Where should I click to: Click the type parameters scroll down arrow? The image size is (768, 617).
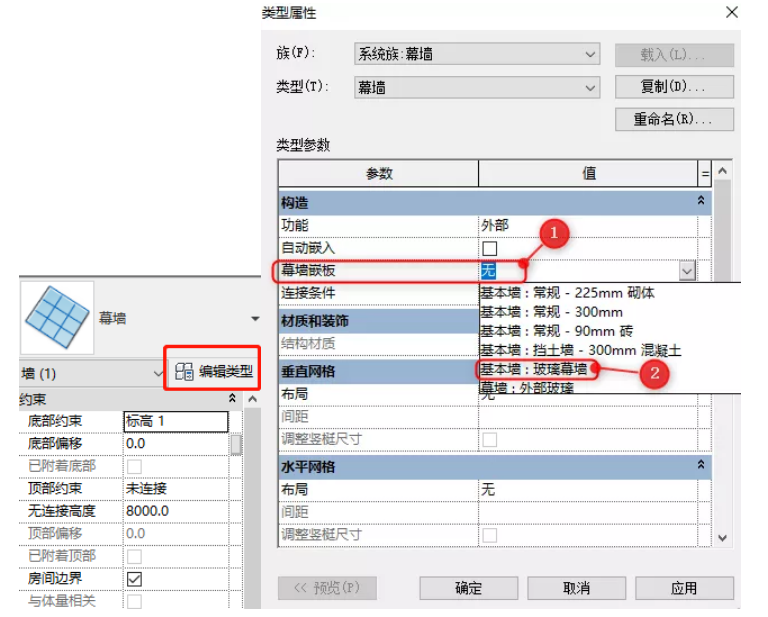pyautogui.click(x=722, y=538)
